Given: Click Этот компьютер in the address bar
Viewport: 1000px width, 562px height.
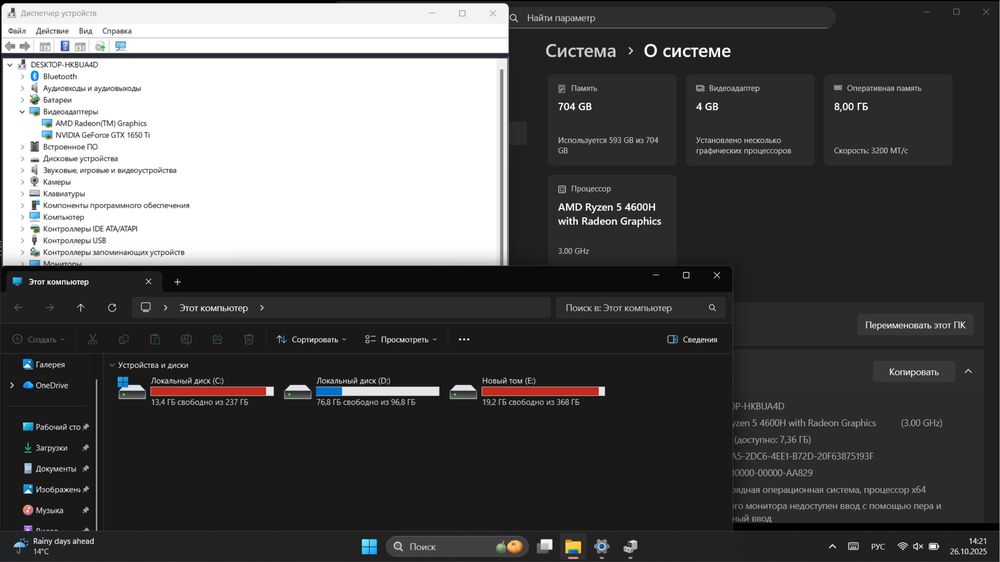Looking at the screenshot, I should point(214,307).
